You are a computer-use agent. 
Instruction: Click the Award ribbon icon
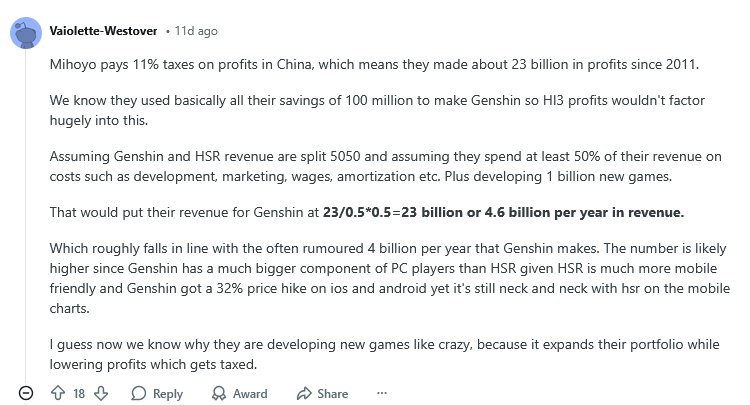click(x=219, y=393)
